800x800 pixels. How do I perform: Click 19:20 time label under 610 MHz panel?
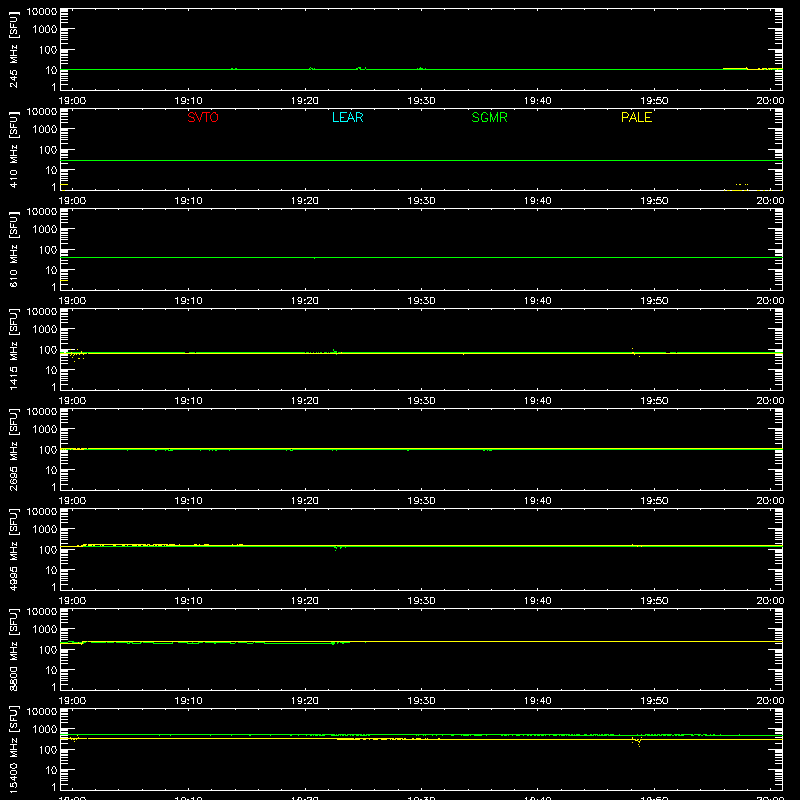[x=305, y=301]
